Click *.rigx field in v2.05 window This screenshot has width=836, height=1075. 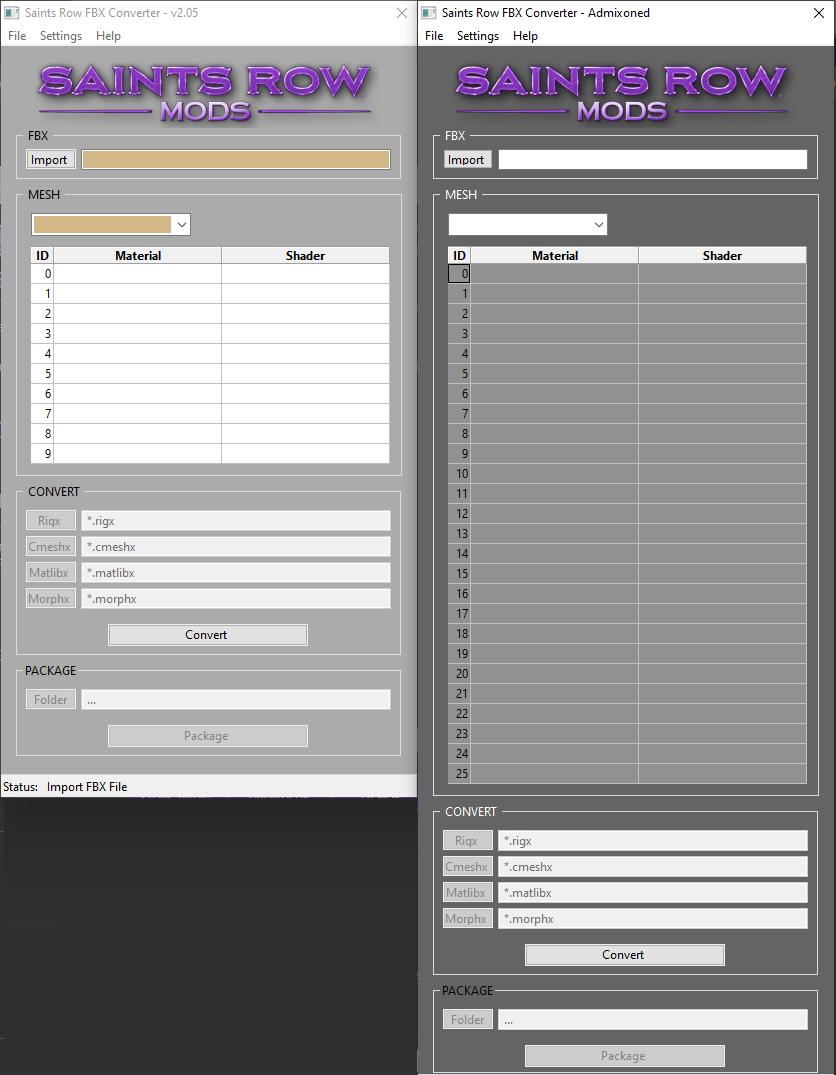coord(236,520)
